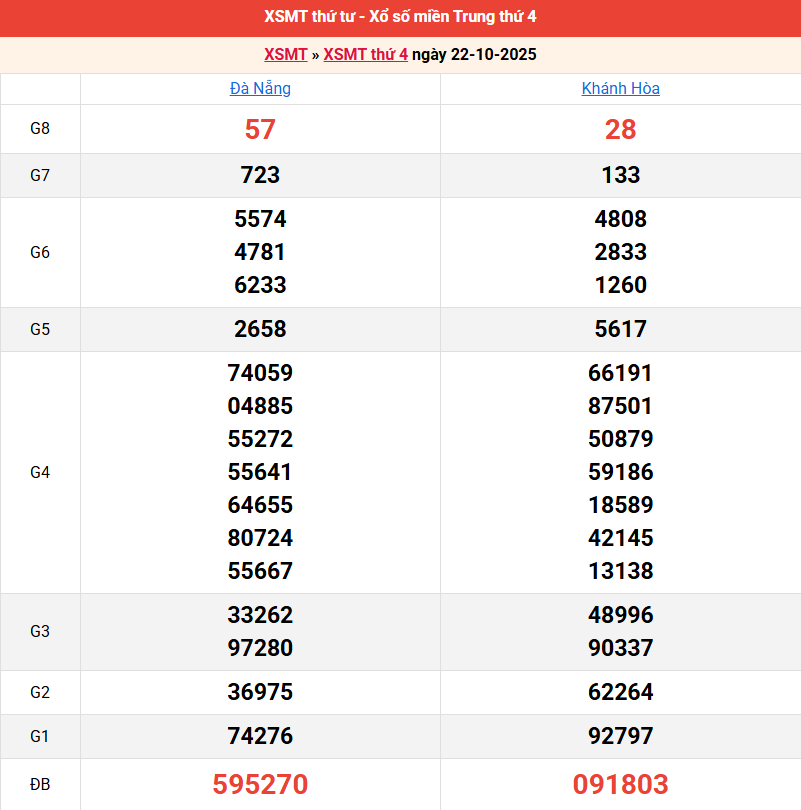Click Đà Nẵng G4 number 64655

point(260,505)
